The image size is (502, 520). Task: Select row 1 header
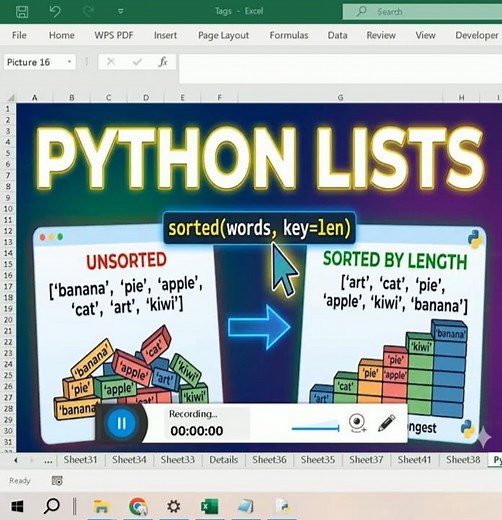coord(8,109)
